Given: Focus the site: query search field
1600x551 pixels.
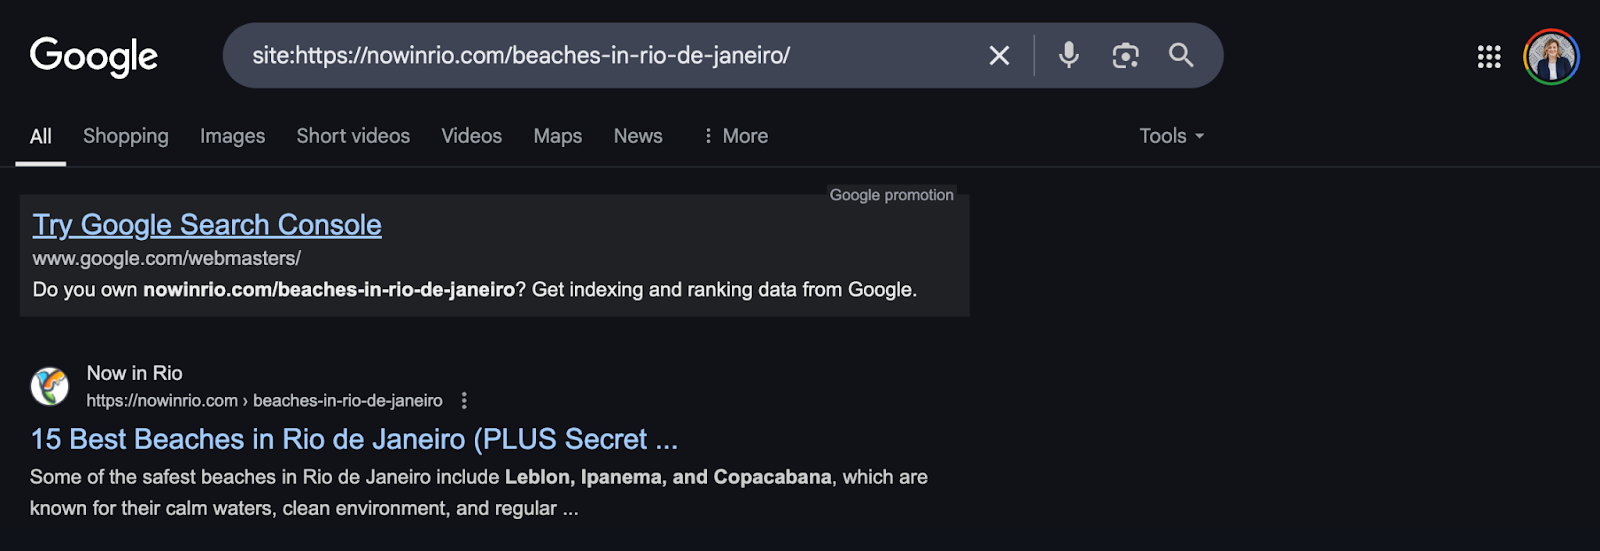Looking at the screenshot, I should click(x=600, y=56).
